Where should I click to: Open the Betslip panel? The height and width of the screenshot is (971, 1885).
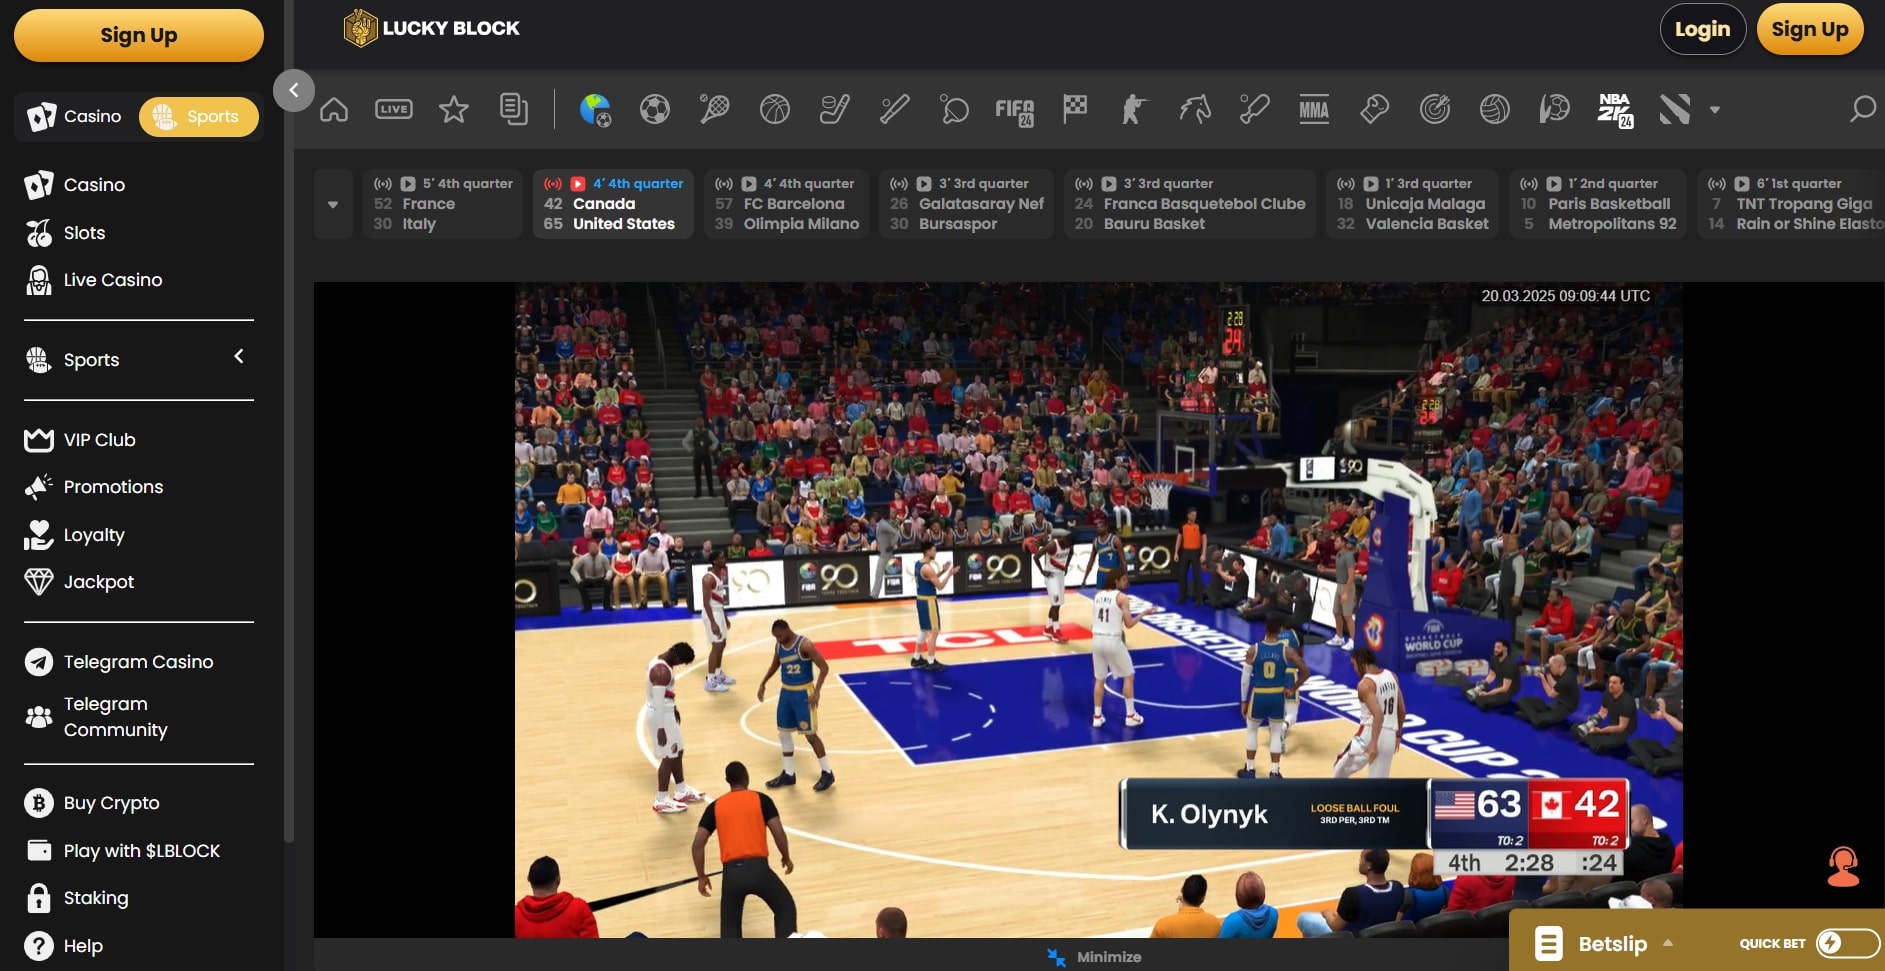(1612, 943)
